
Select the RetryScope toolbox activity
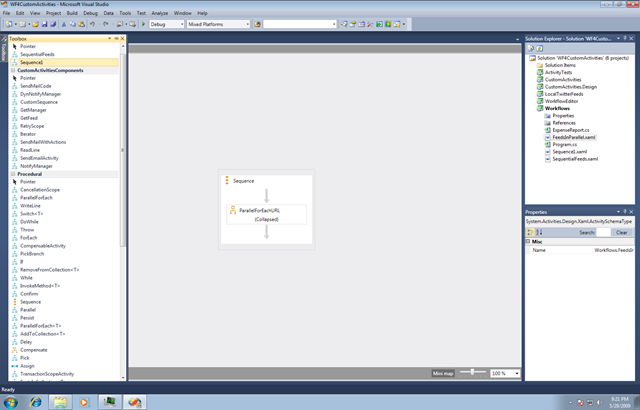(x=32, y=126)
